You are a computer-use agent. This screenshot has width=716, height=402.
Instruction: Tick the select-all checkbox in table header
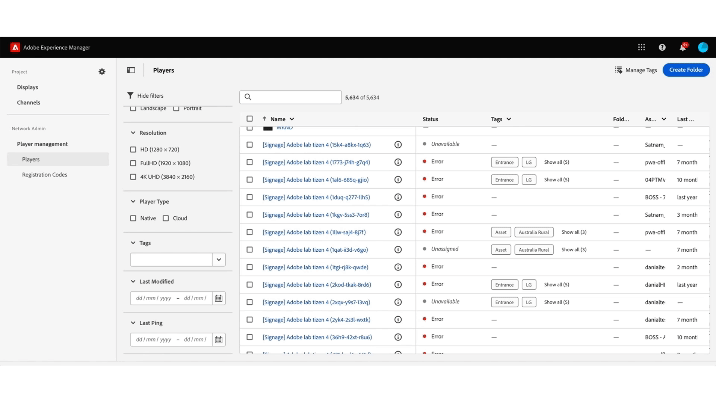click(x=250, y=119)
